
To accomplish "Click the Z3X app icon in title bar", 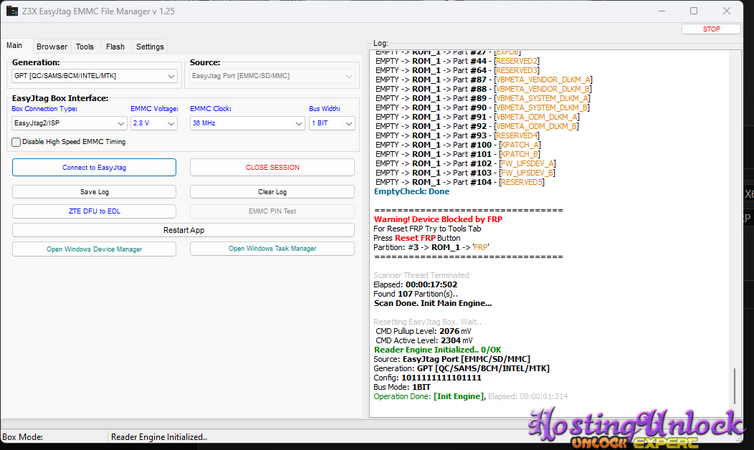I will 13,10.
